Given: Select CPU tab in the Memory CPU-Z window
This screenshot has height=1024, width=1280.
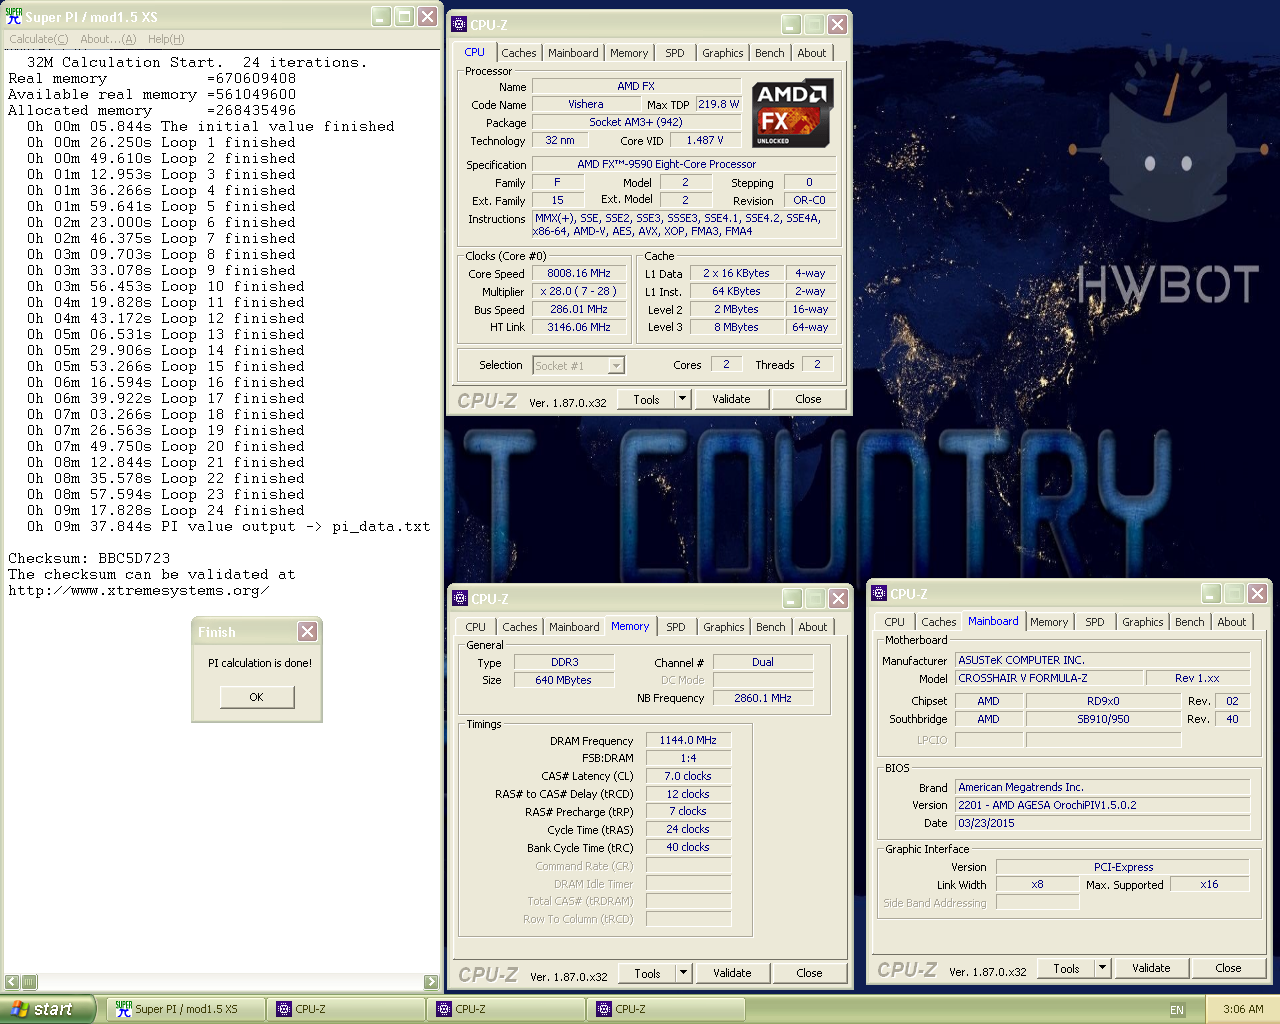Looking at the screenshot, I should [475, 627].
